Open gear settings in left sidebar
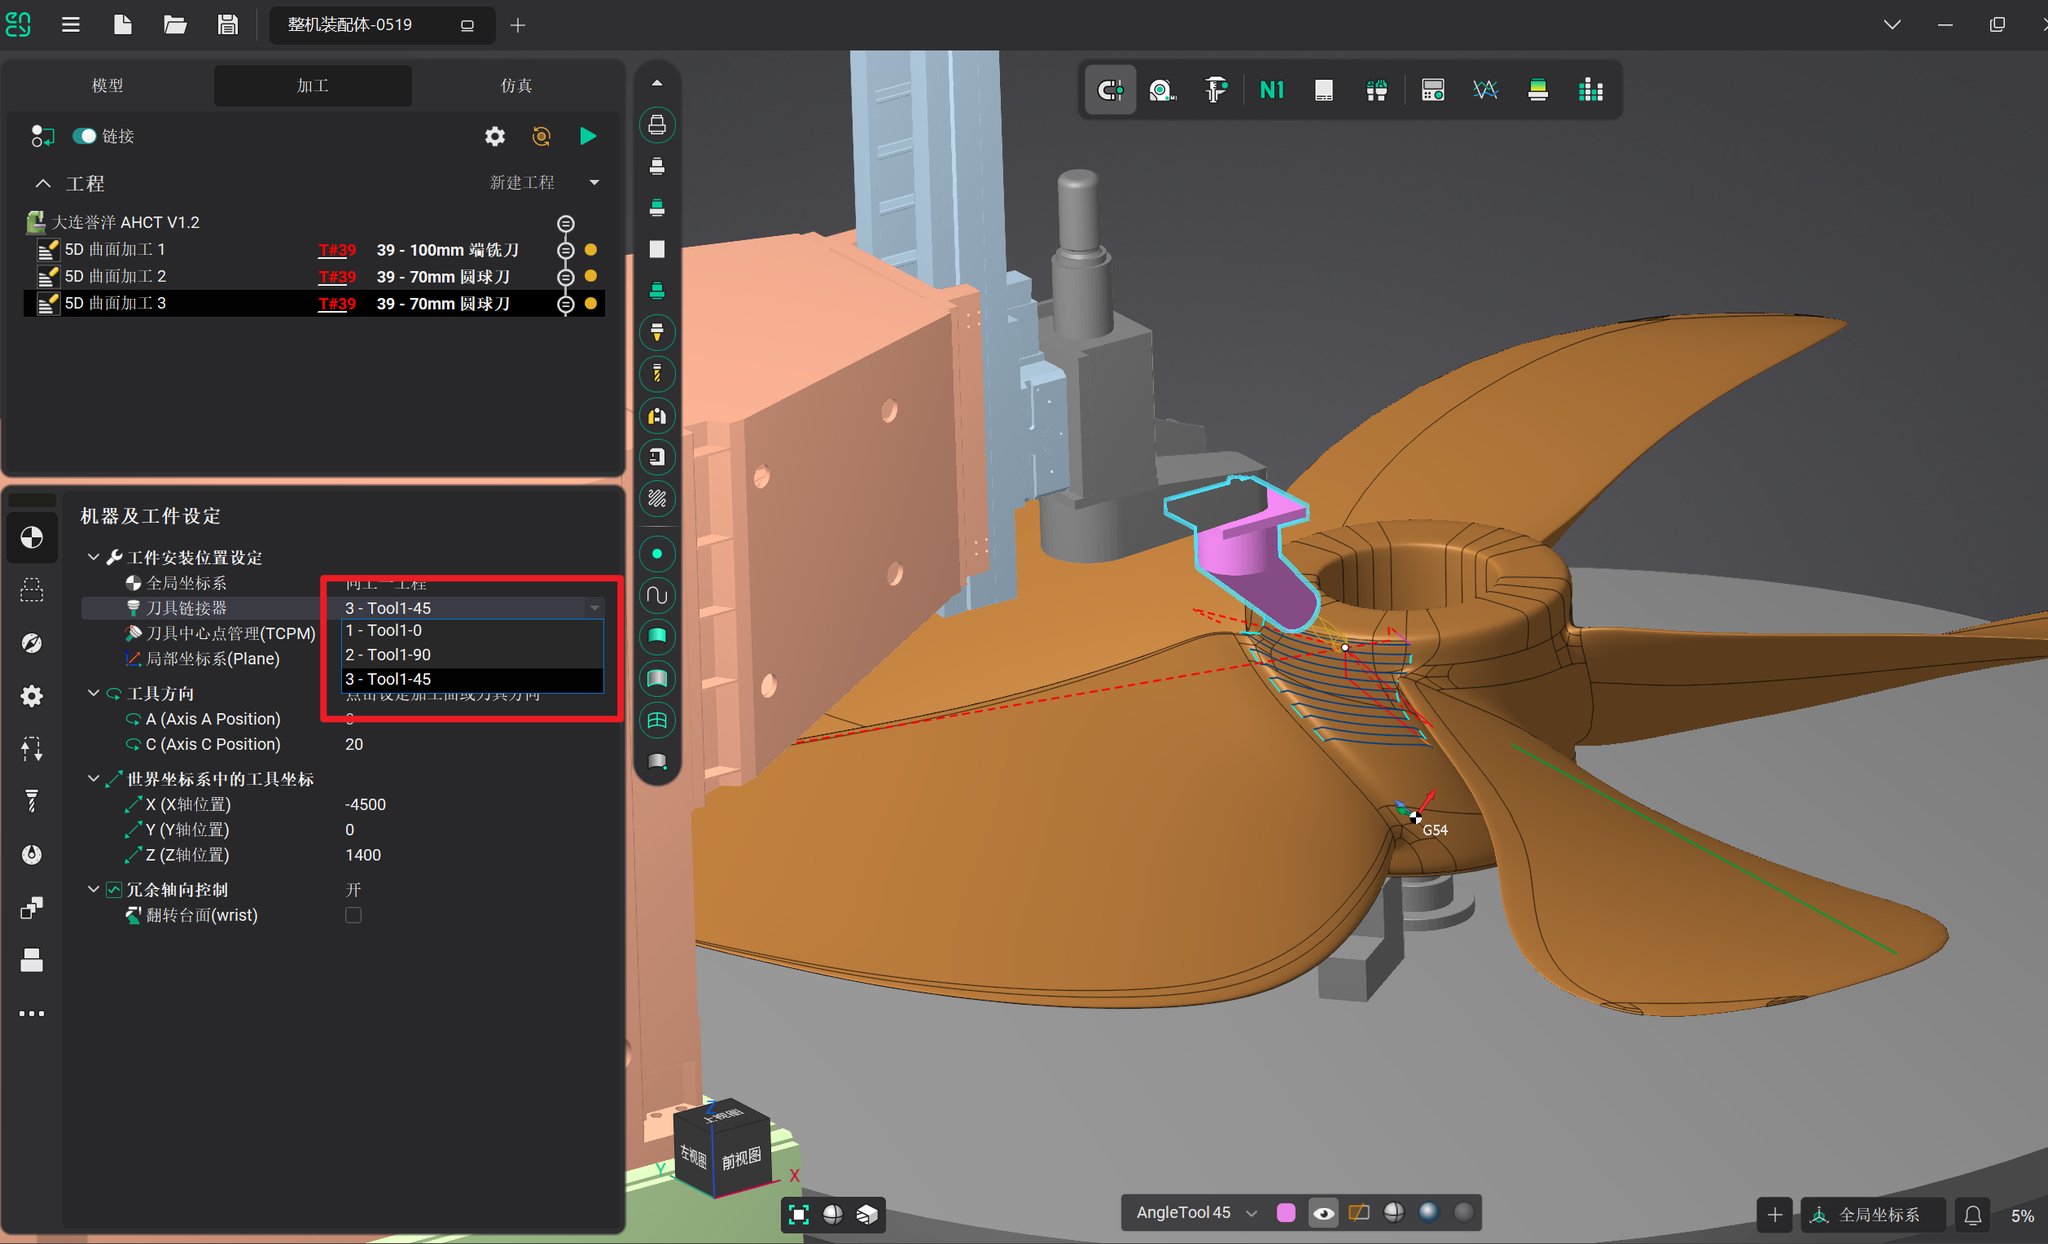The image size is (2048, 1244). click(x=32, y=696)
